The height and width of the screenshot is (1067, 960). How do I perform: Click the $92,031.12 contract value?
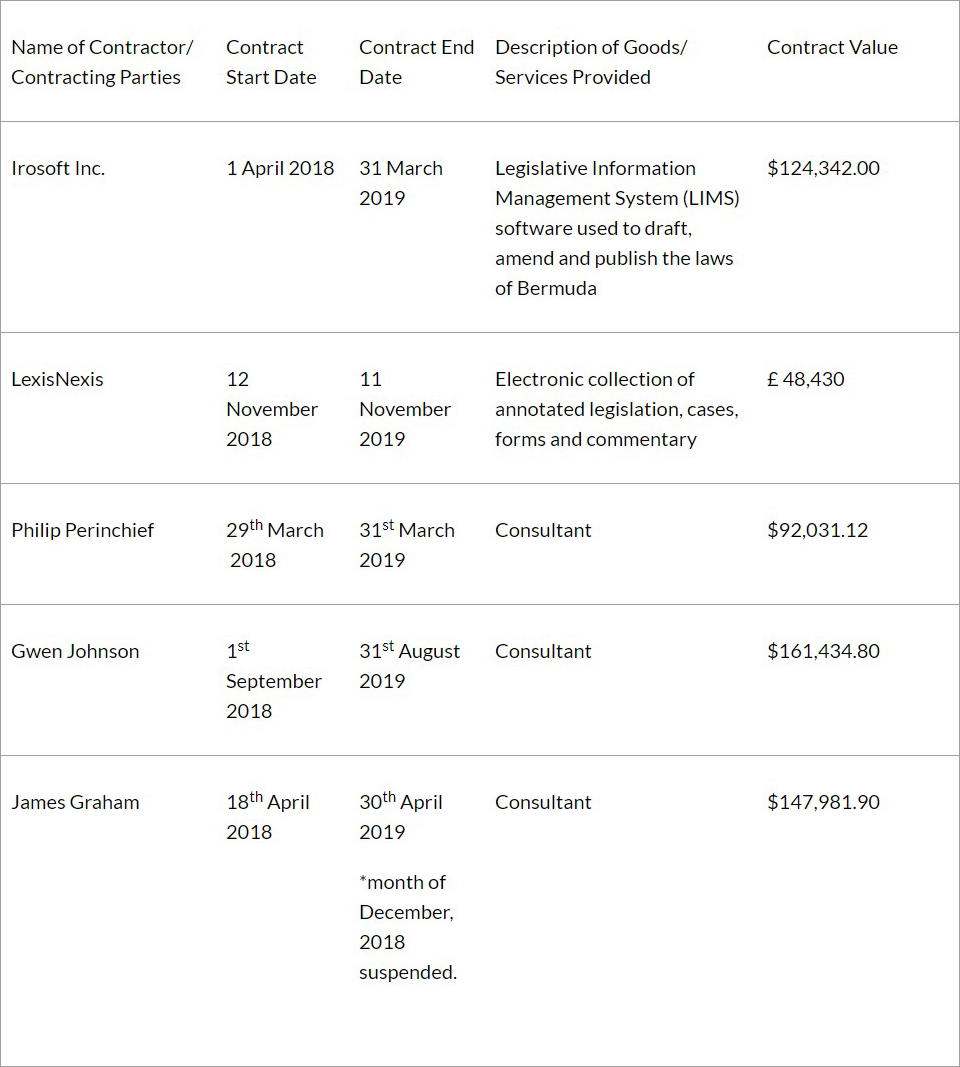(x=817, y=530)
